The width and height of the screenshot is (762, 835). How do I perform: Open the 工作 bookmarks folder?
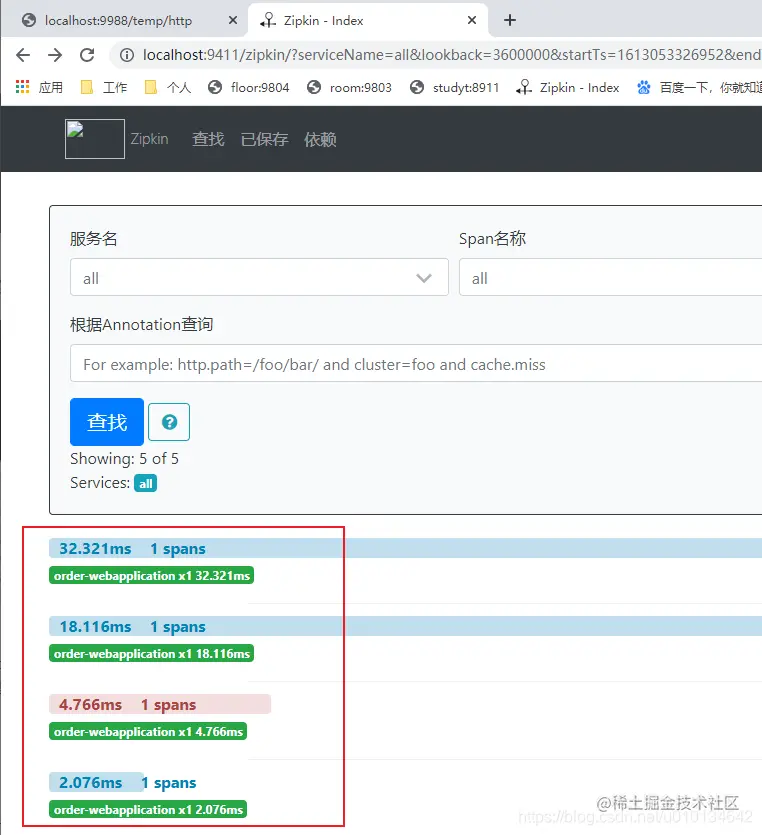pyautogui.click(x=104, y=87)
